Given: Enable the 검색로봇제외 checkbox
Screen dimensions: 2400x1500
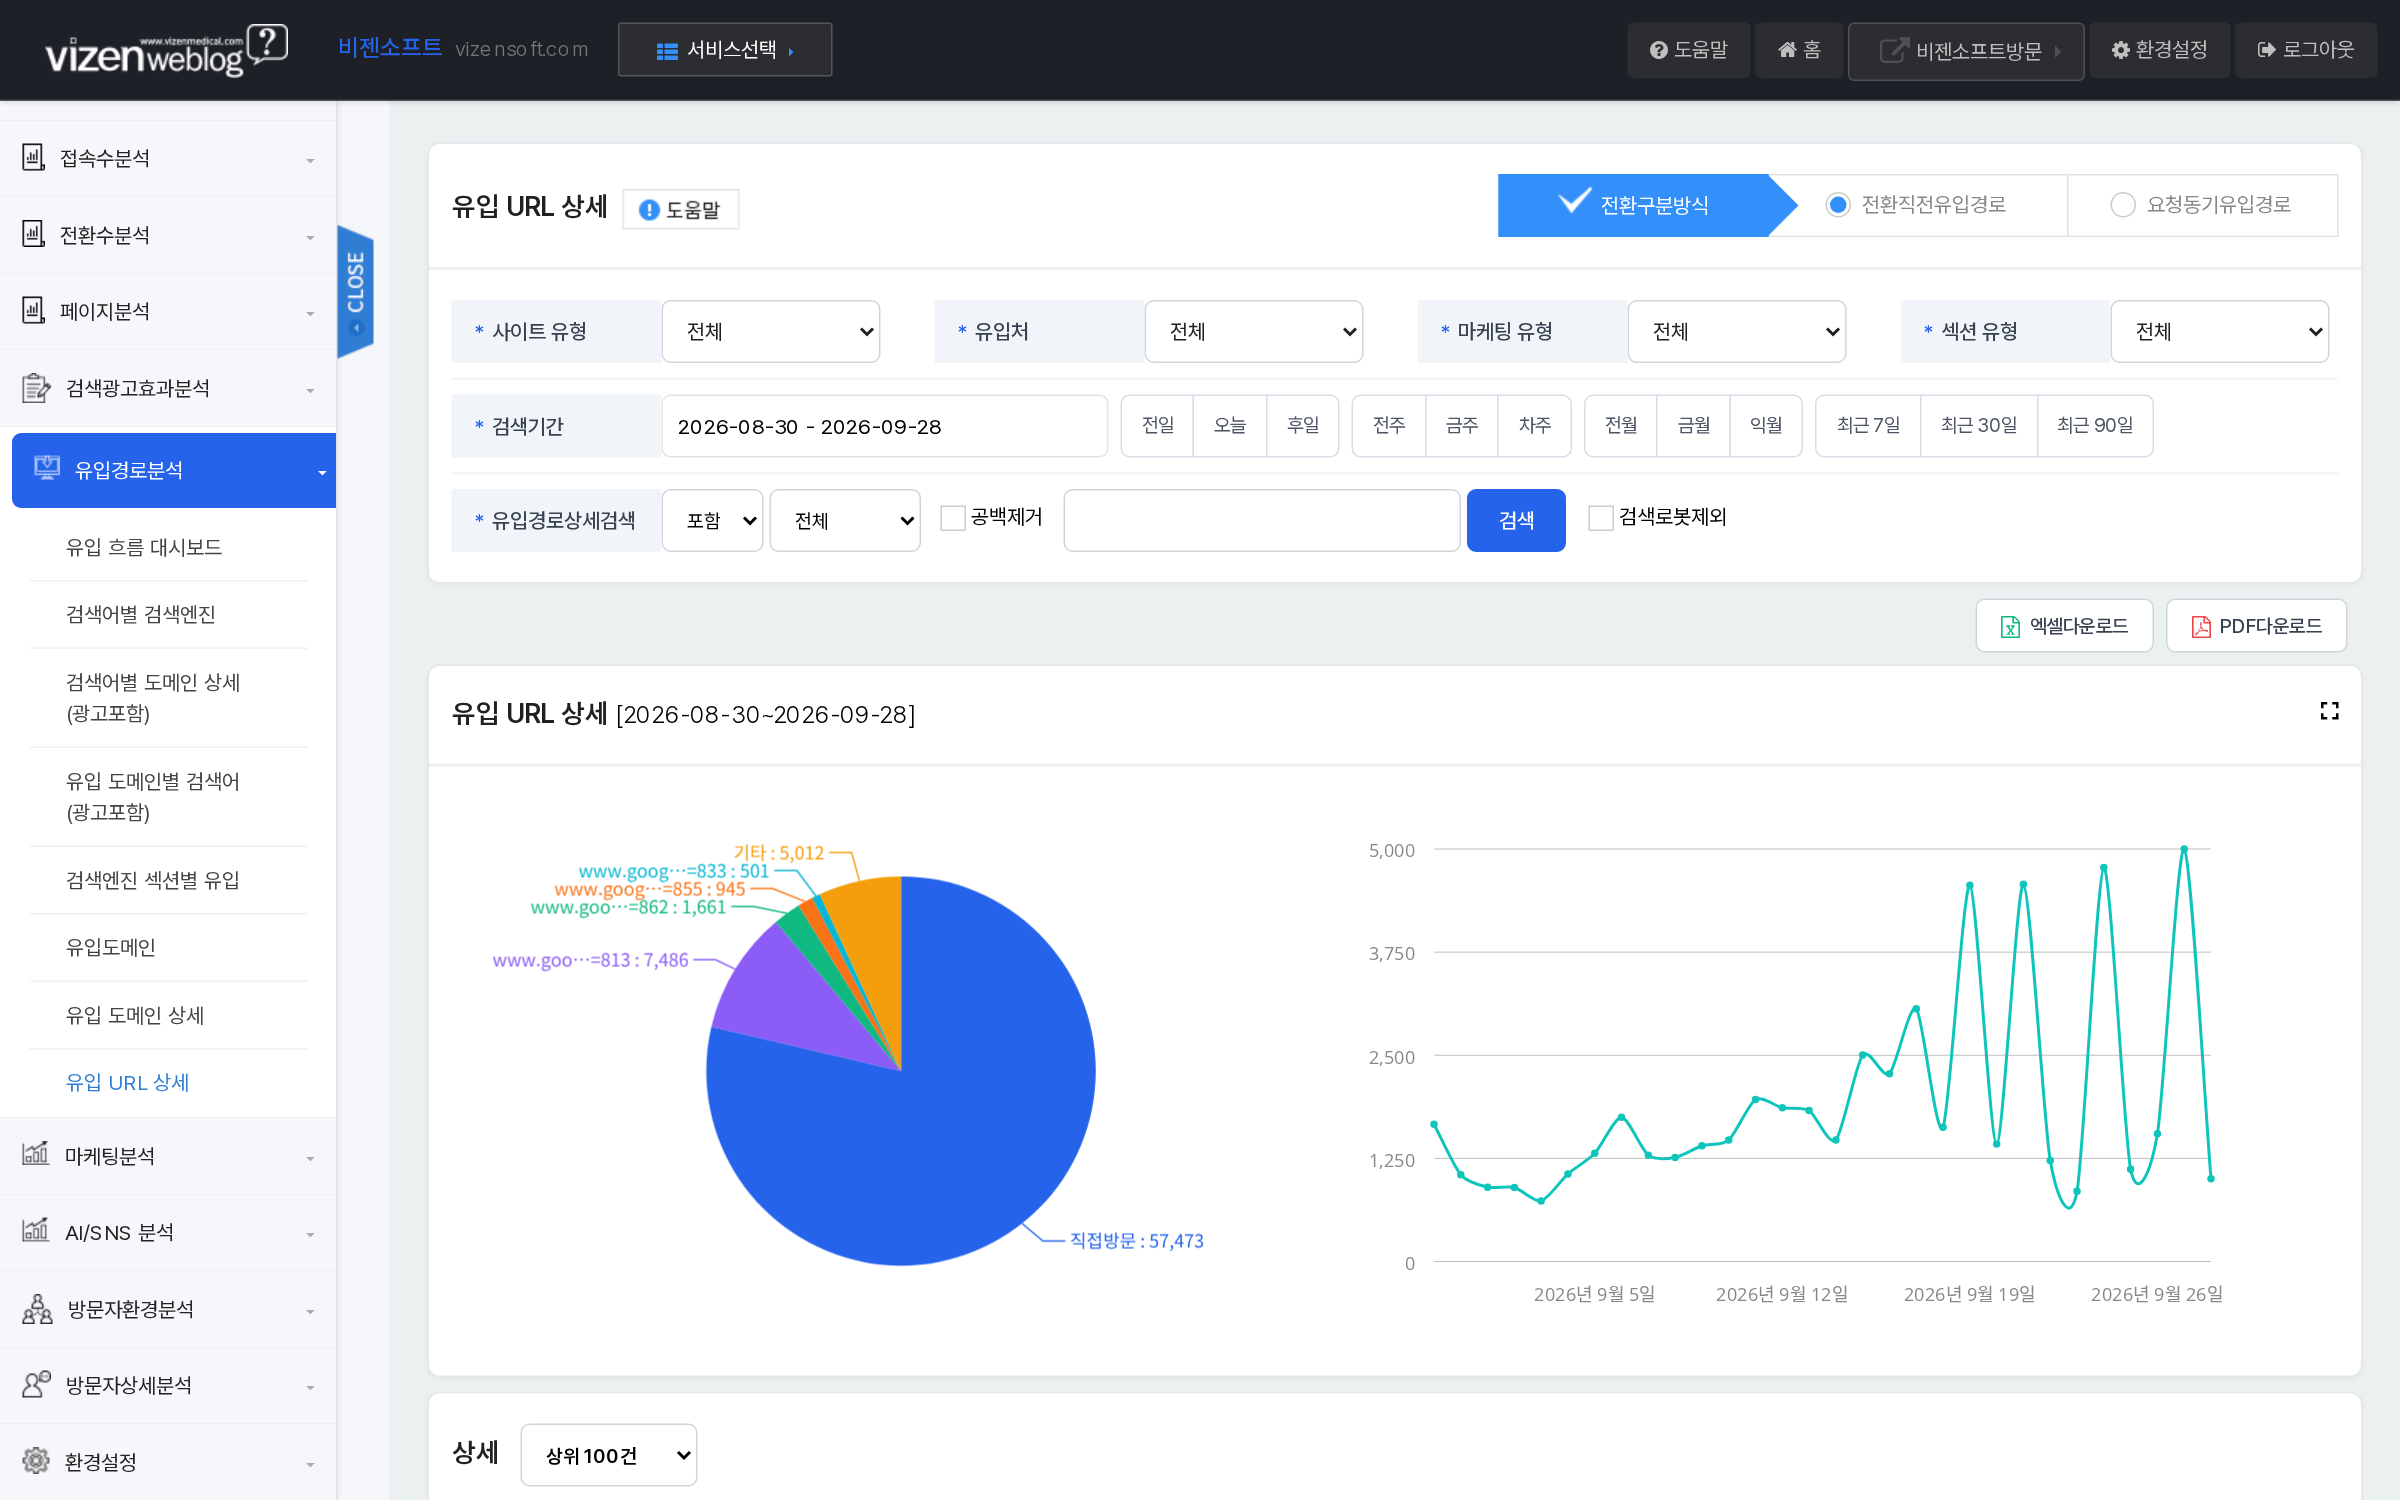Looking at the screenshot, I should click(x=1601, y=518).
